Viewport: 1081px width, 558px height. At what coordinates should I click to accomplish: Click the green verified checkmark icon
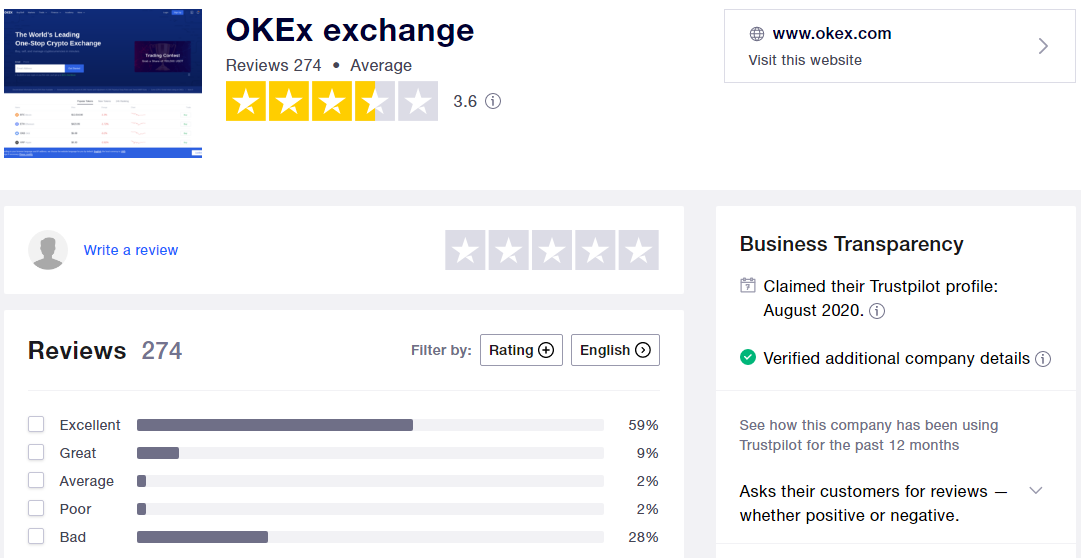click(748, 358)
